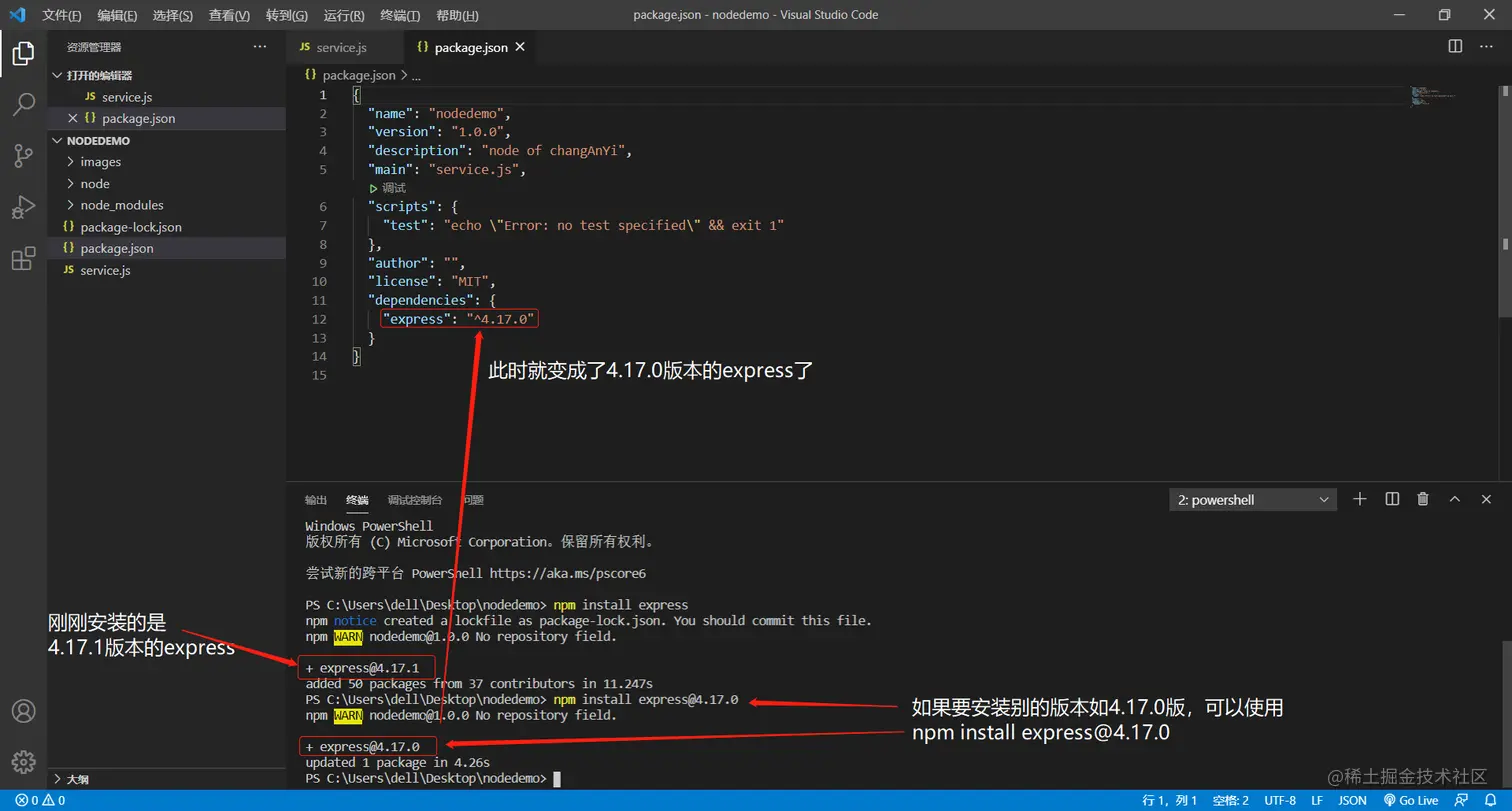The image size is (1512, 811).
Task: Switch to 调试控制台 panel tab
Action: tap(415, 499)
